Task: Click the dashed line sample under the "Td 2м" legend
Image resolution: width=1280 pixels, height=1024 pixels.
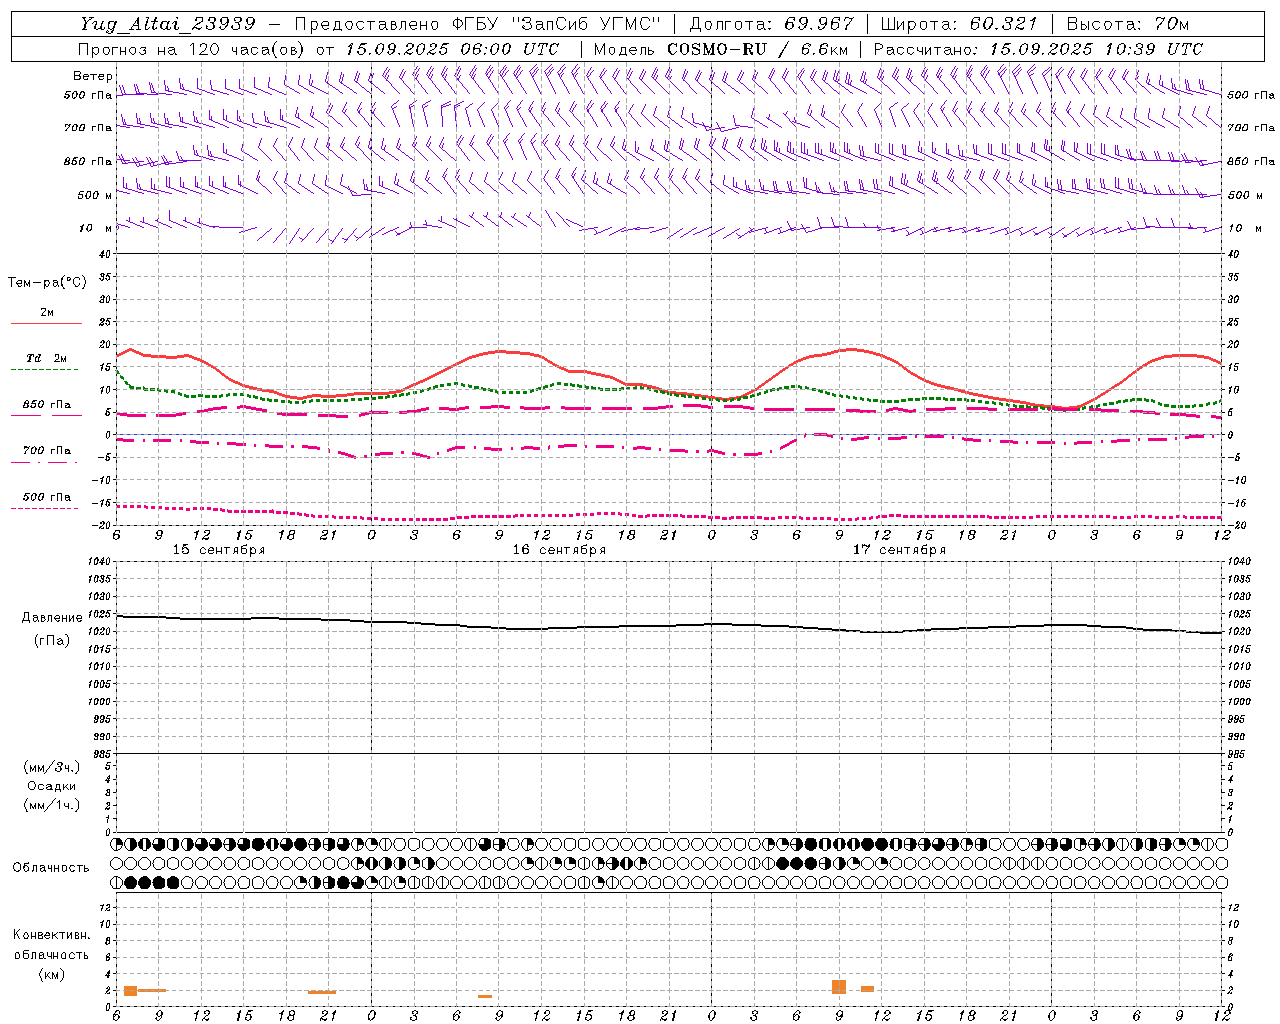Action: click(x=46, y=370)
